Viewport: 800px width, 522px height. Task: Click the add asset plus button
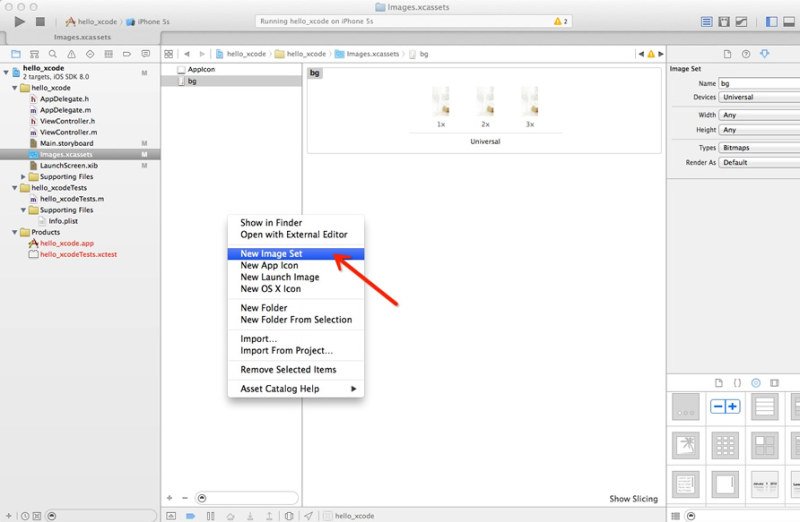point(169,498)
